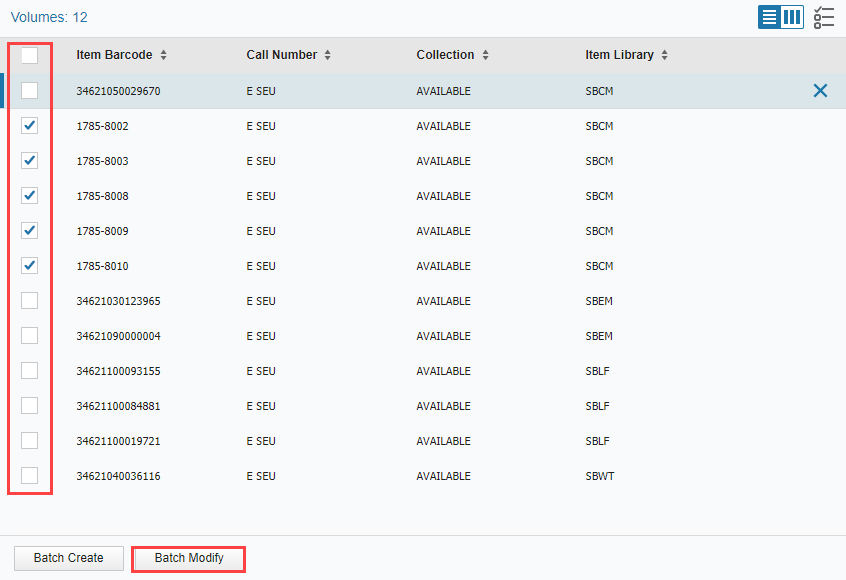Viewport: 846px width, 580px height.
Task: Sort by Item Barcode arrows
Action: (163, 55)
